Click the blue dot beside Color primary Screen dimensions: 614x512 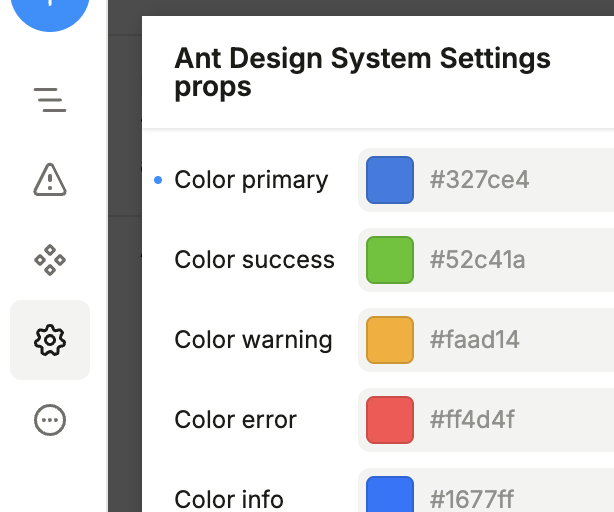point(158,181)
